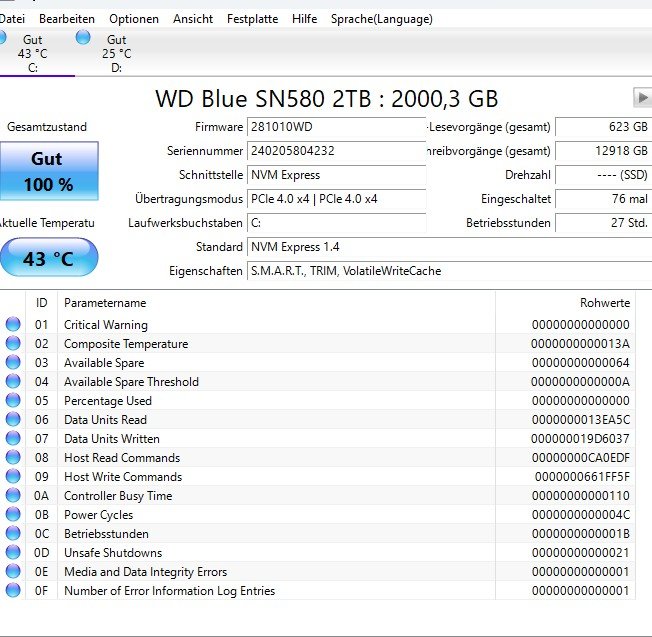
Task: Click status orb of Critical Warning row
Action: pos(13,324)
